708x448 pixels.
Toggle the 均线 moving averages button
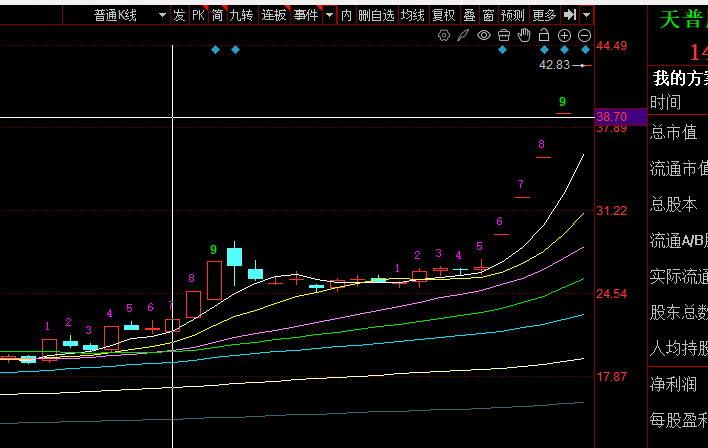tap(412, 15)
